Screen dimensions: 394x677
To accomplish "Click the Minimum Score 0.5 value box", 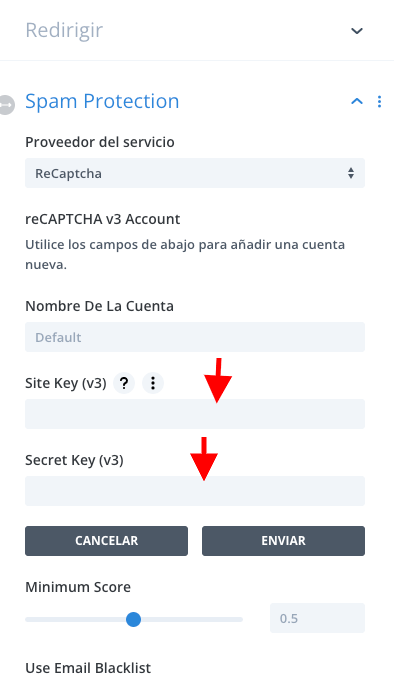I will (x=318, y=618).
